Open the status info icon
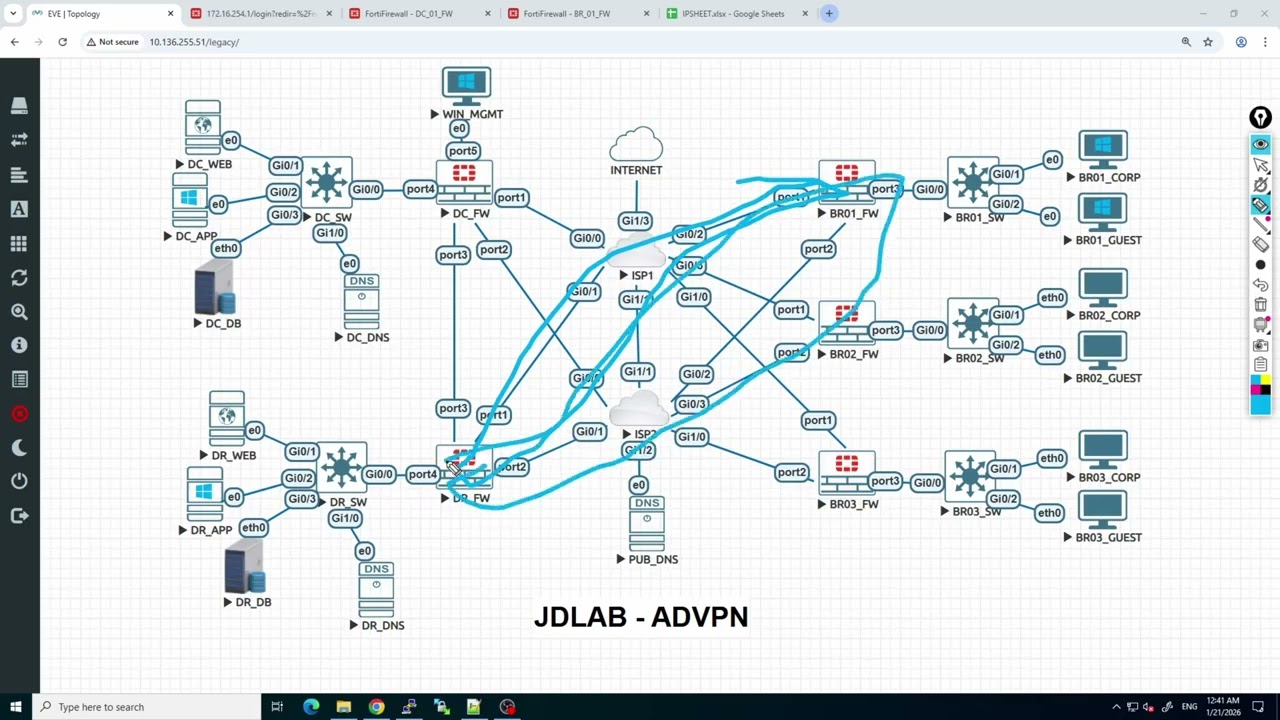1280x720 pixels. pyautogui.click(x=19, y=345)
